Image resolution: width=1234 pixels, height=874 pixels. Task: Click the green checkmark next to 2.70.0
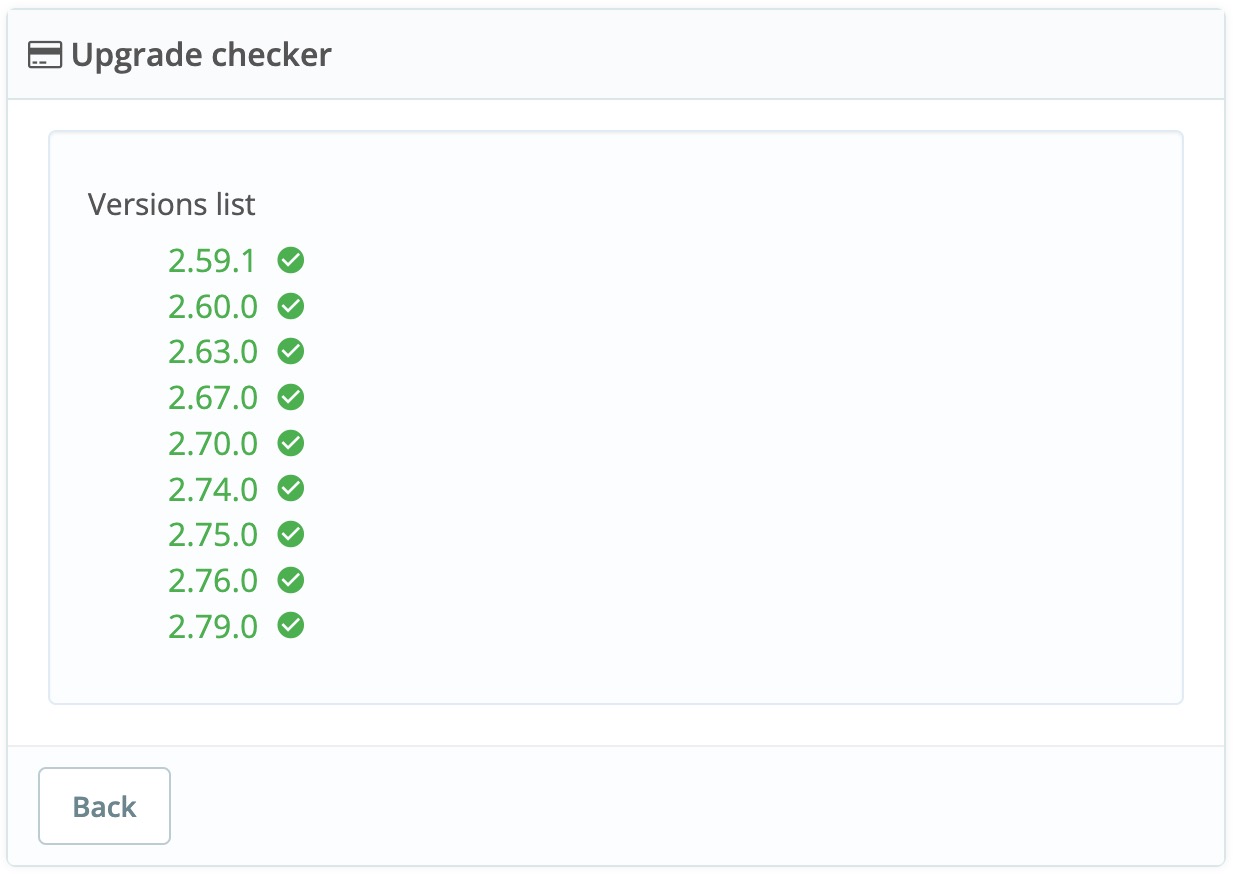291,443
